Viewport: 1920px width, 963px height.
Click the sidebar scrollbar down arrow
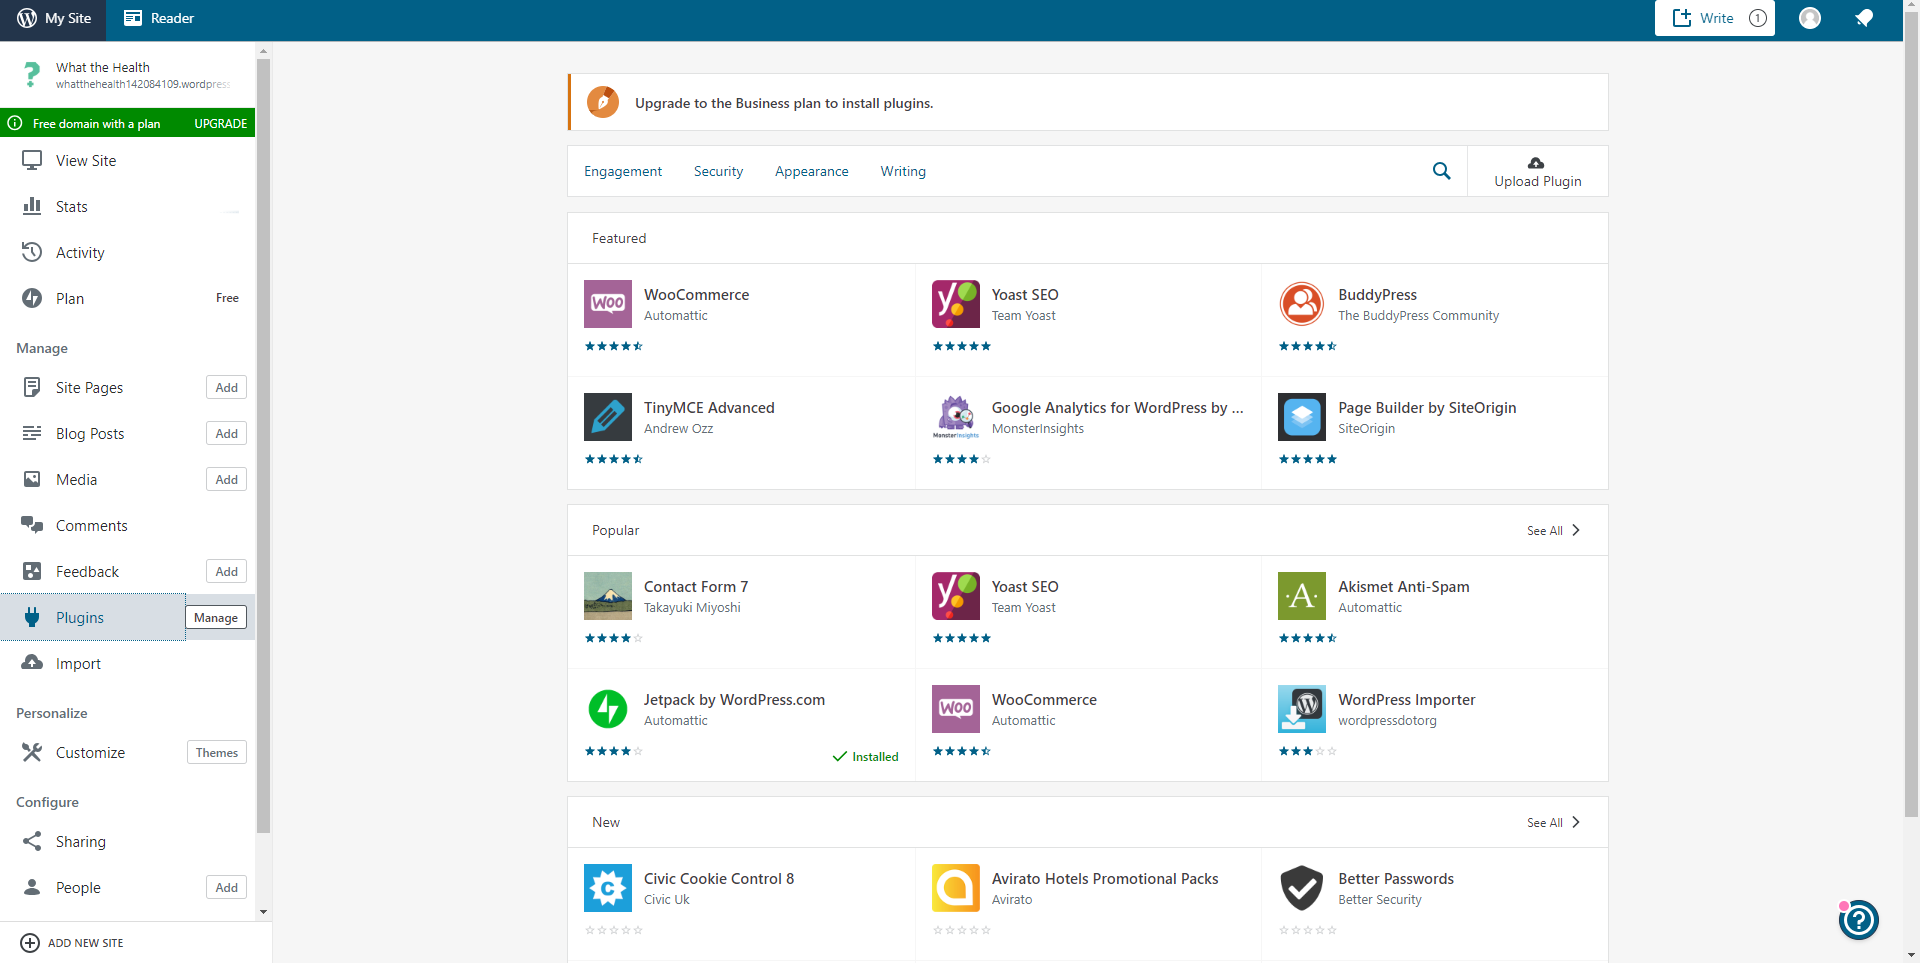[x=263, y=912]
